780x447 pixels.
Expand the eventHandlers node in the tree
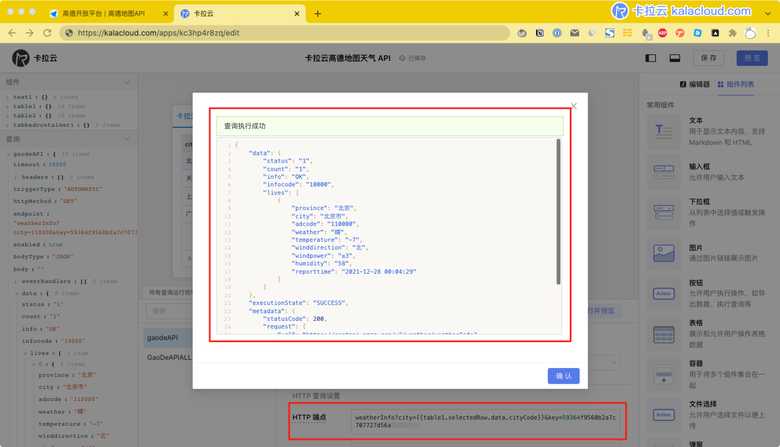point(16,281)
